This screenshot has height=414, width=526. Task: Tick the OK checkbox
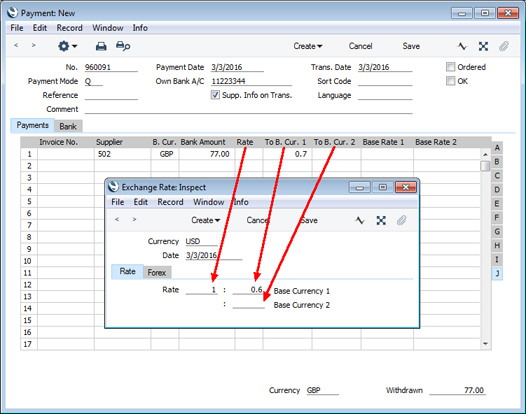coord(450,81)
